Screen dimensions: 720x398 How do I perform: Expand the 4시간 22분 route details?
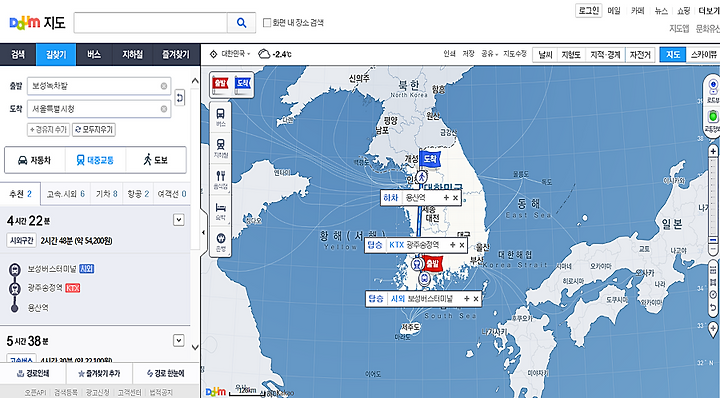pyautogui.click(x=179, y=220)
